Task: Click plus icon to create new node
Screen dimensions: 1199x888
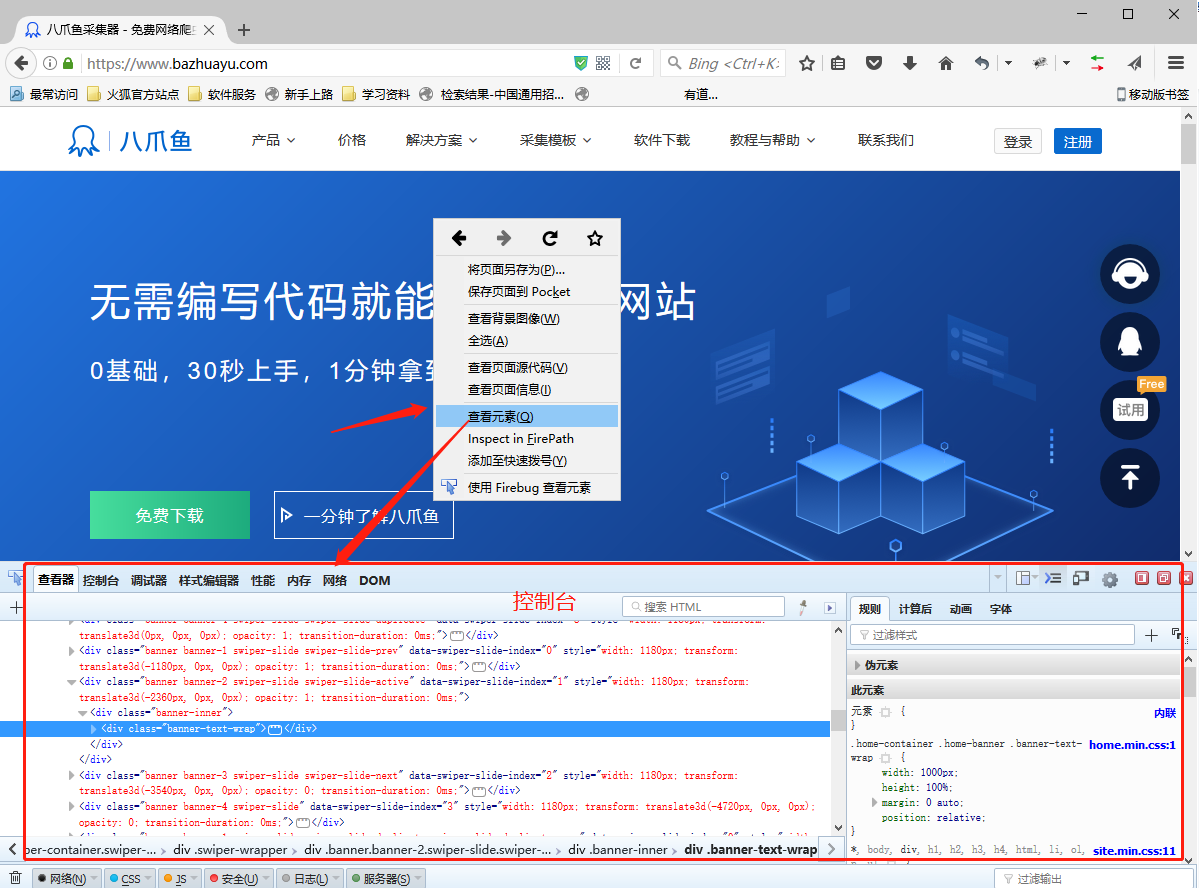Action: click(16, 608)
